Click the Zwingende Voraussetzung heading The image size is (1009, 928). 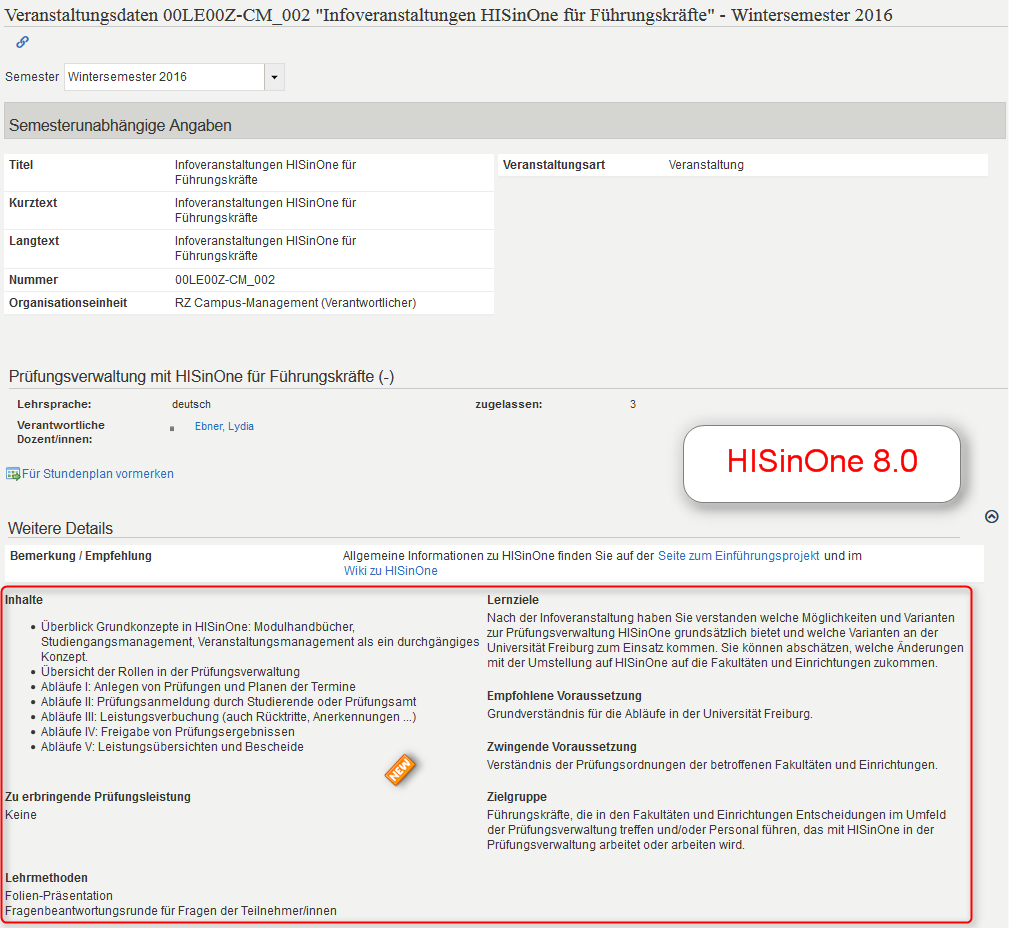562,747
